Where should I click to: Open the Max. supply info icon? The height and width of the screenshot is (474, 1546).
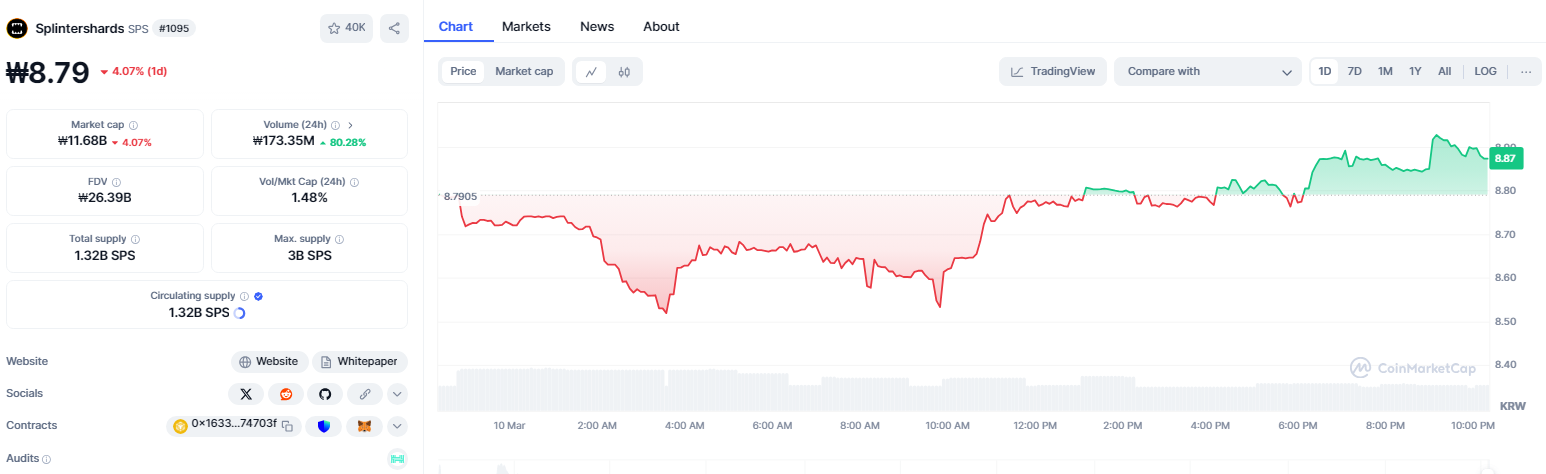coord(341,239)
